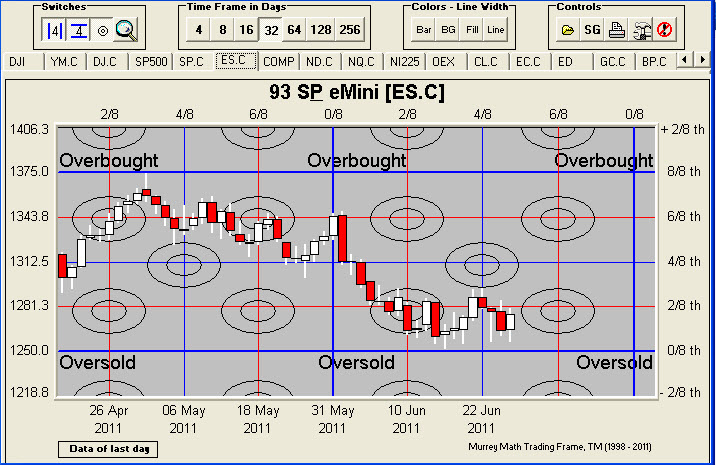Viewport: 716px width, 465px height.
Task: Set time frame to 16 days
Action: 247,30
